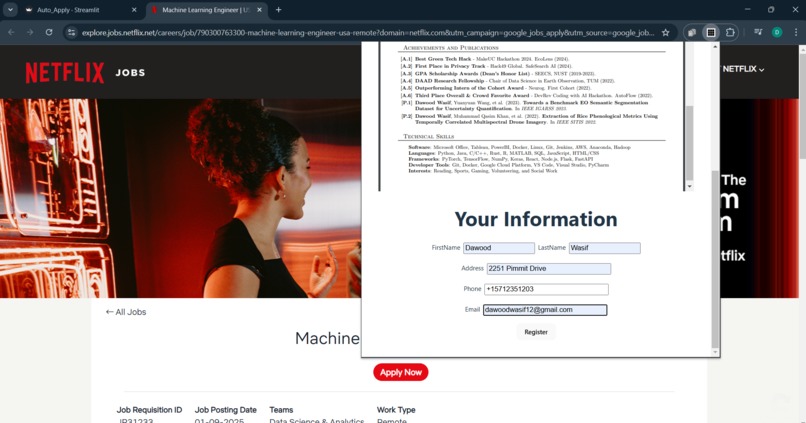Go forward to next page
Image resolution: width=806 pixels, height=423 pixels.
(x=30, y=32)
